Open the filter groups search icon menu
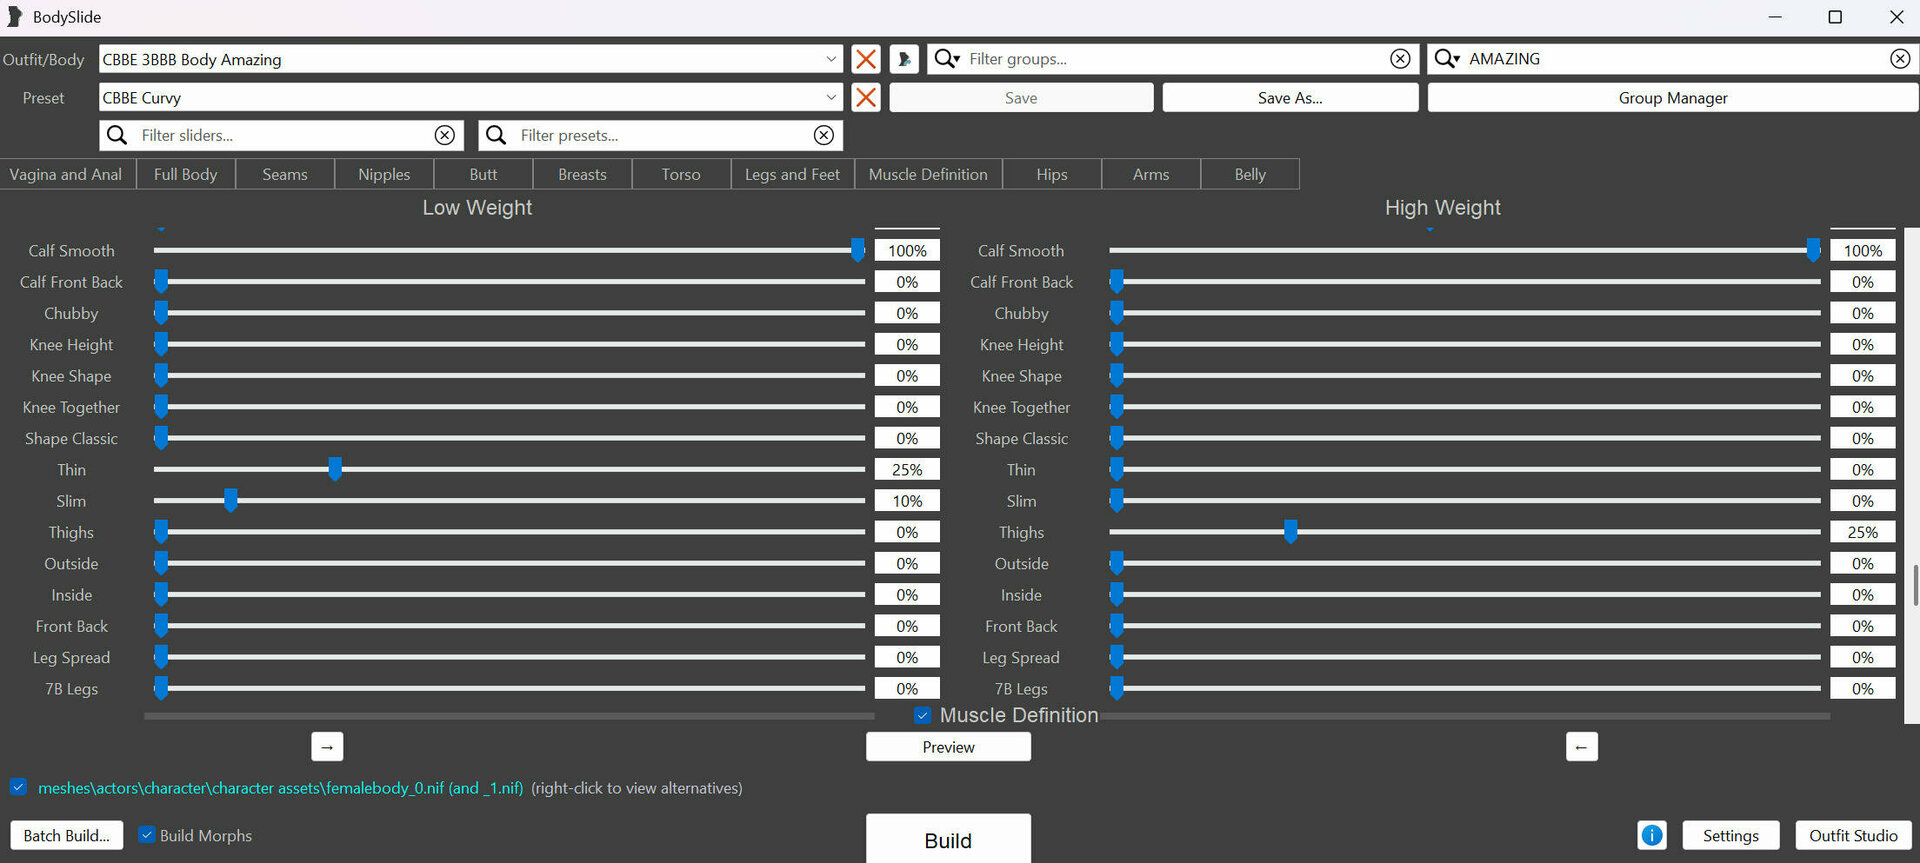This screenshot has width=1920, height=863. [x=946, y=59]
